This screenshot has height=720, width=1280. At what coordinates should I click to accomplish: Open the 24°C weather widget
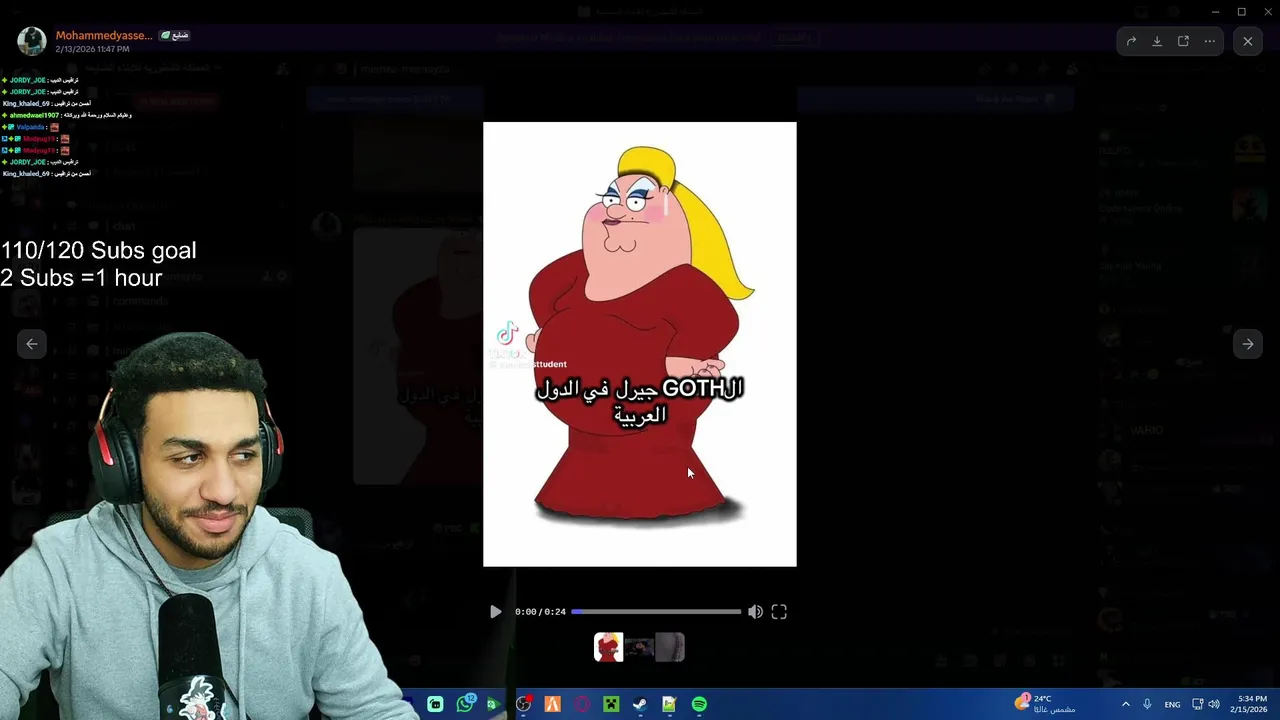point(1045,704)
